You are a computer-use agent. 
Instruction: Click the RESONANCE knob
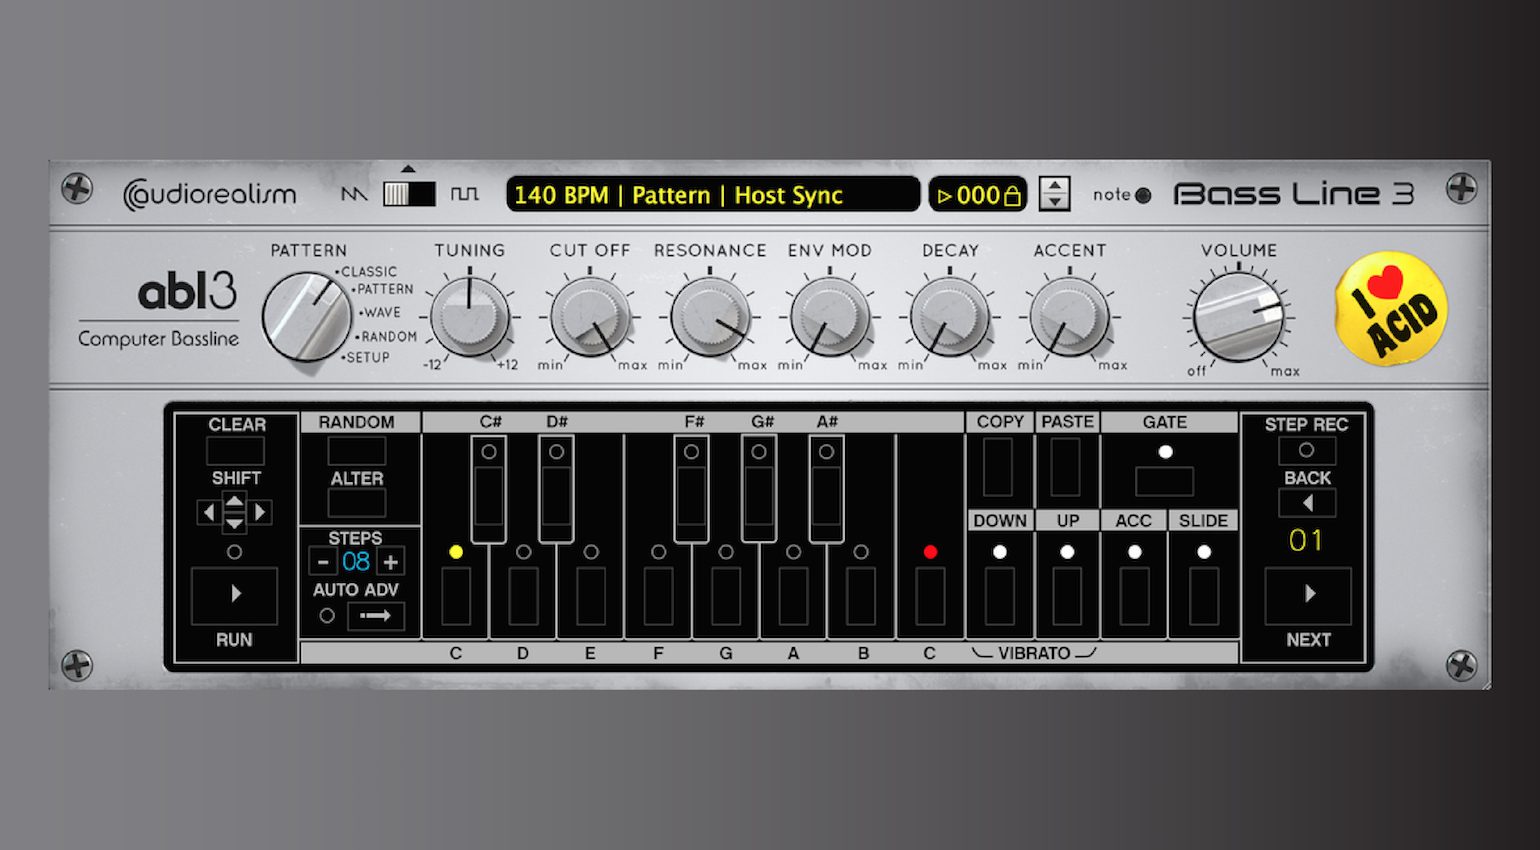coord(710,317)
